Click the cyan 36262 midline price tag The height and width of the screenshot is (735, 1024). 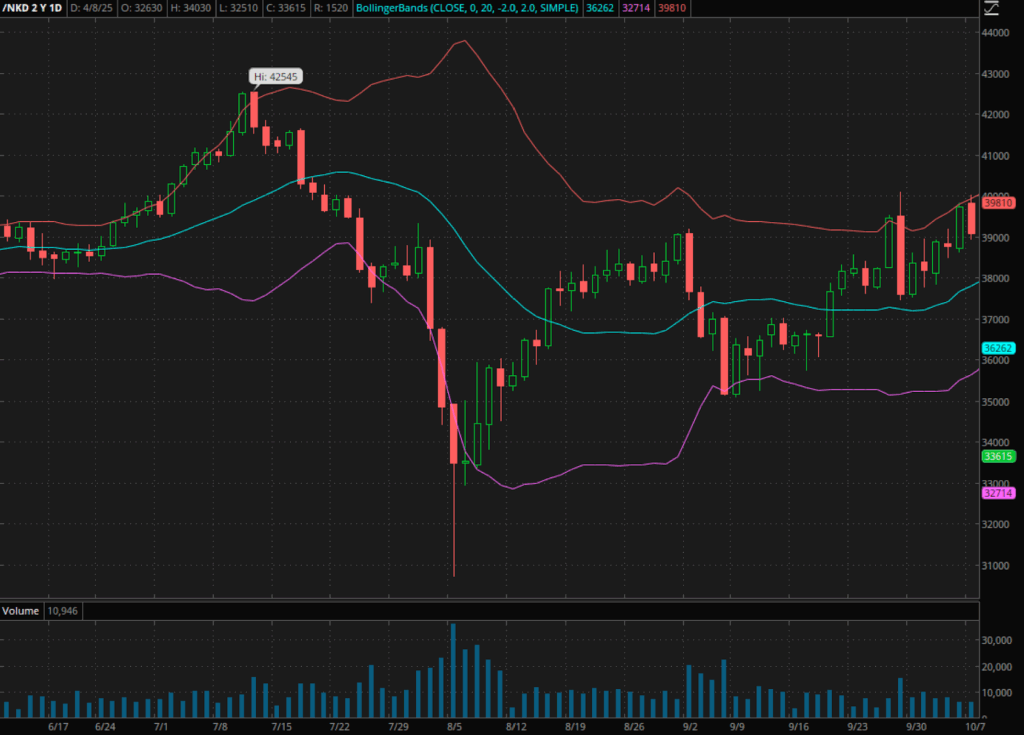coord(999,348)
